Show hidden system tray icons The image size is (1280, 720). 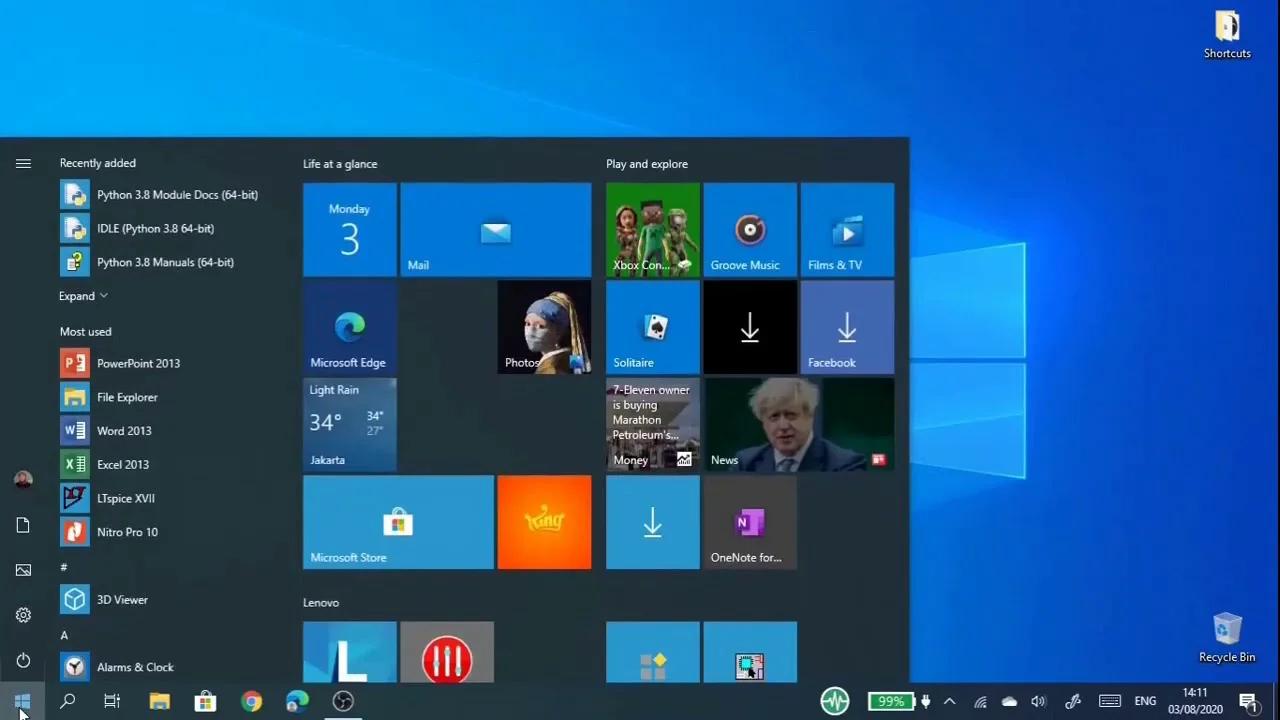click(949, 702)
